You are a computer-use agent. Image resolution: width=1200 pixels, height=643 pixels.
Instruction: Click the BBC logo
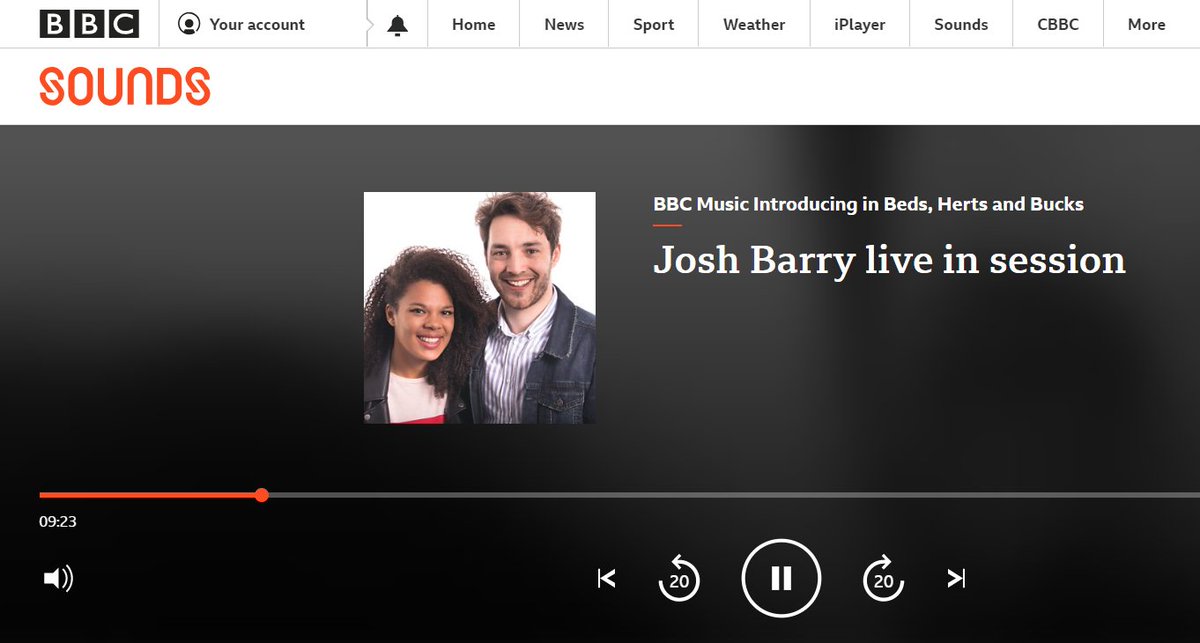coord(90,24)
